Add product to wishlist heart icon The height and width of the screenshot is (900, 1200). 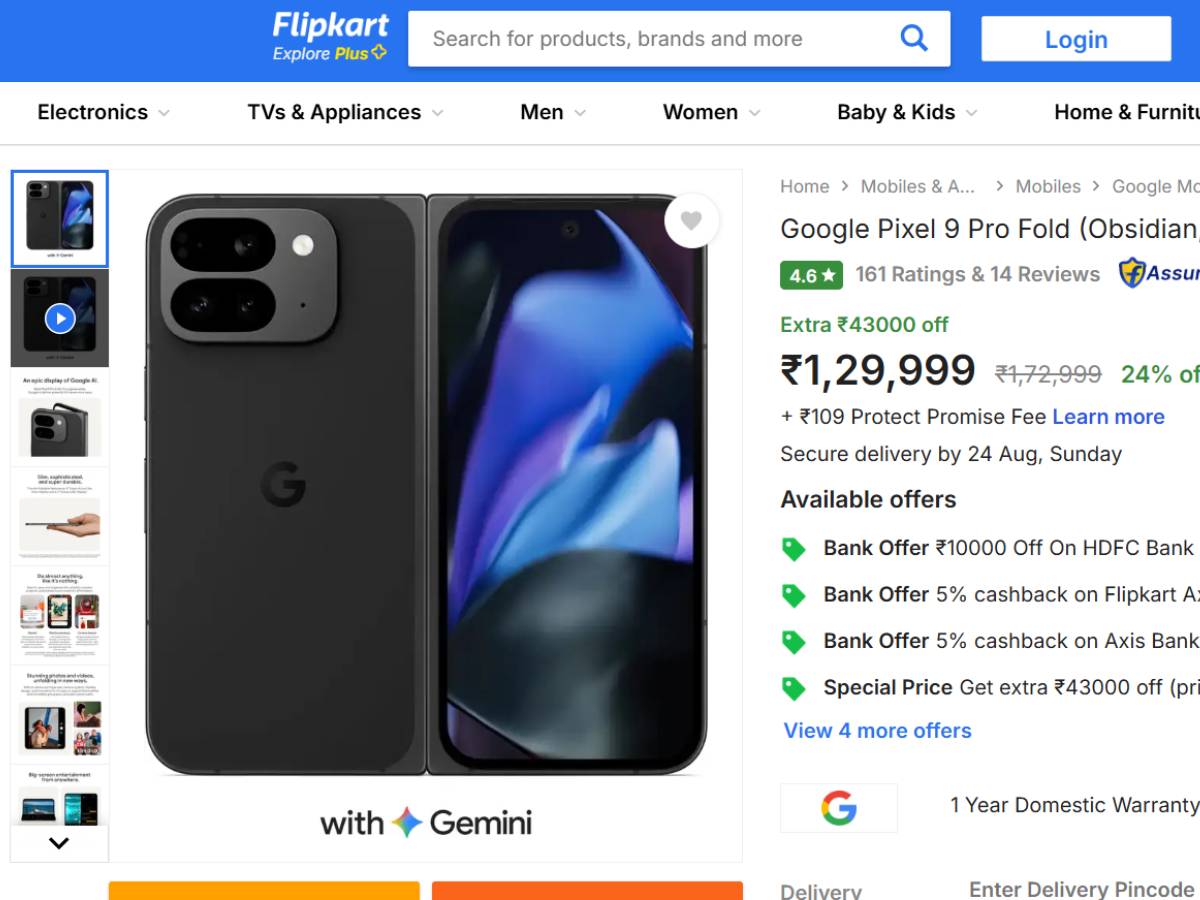(x=691, y=221)
